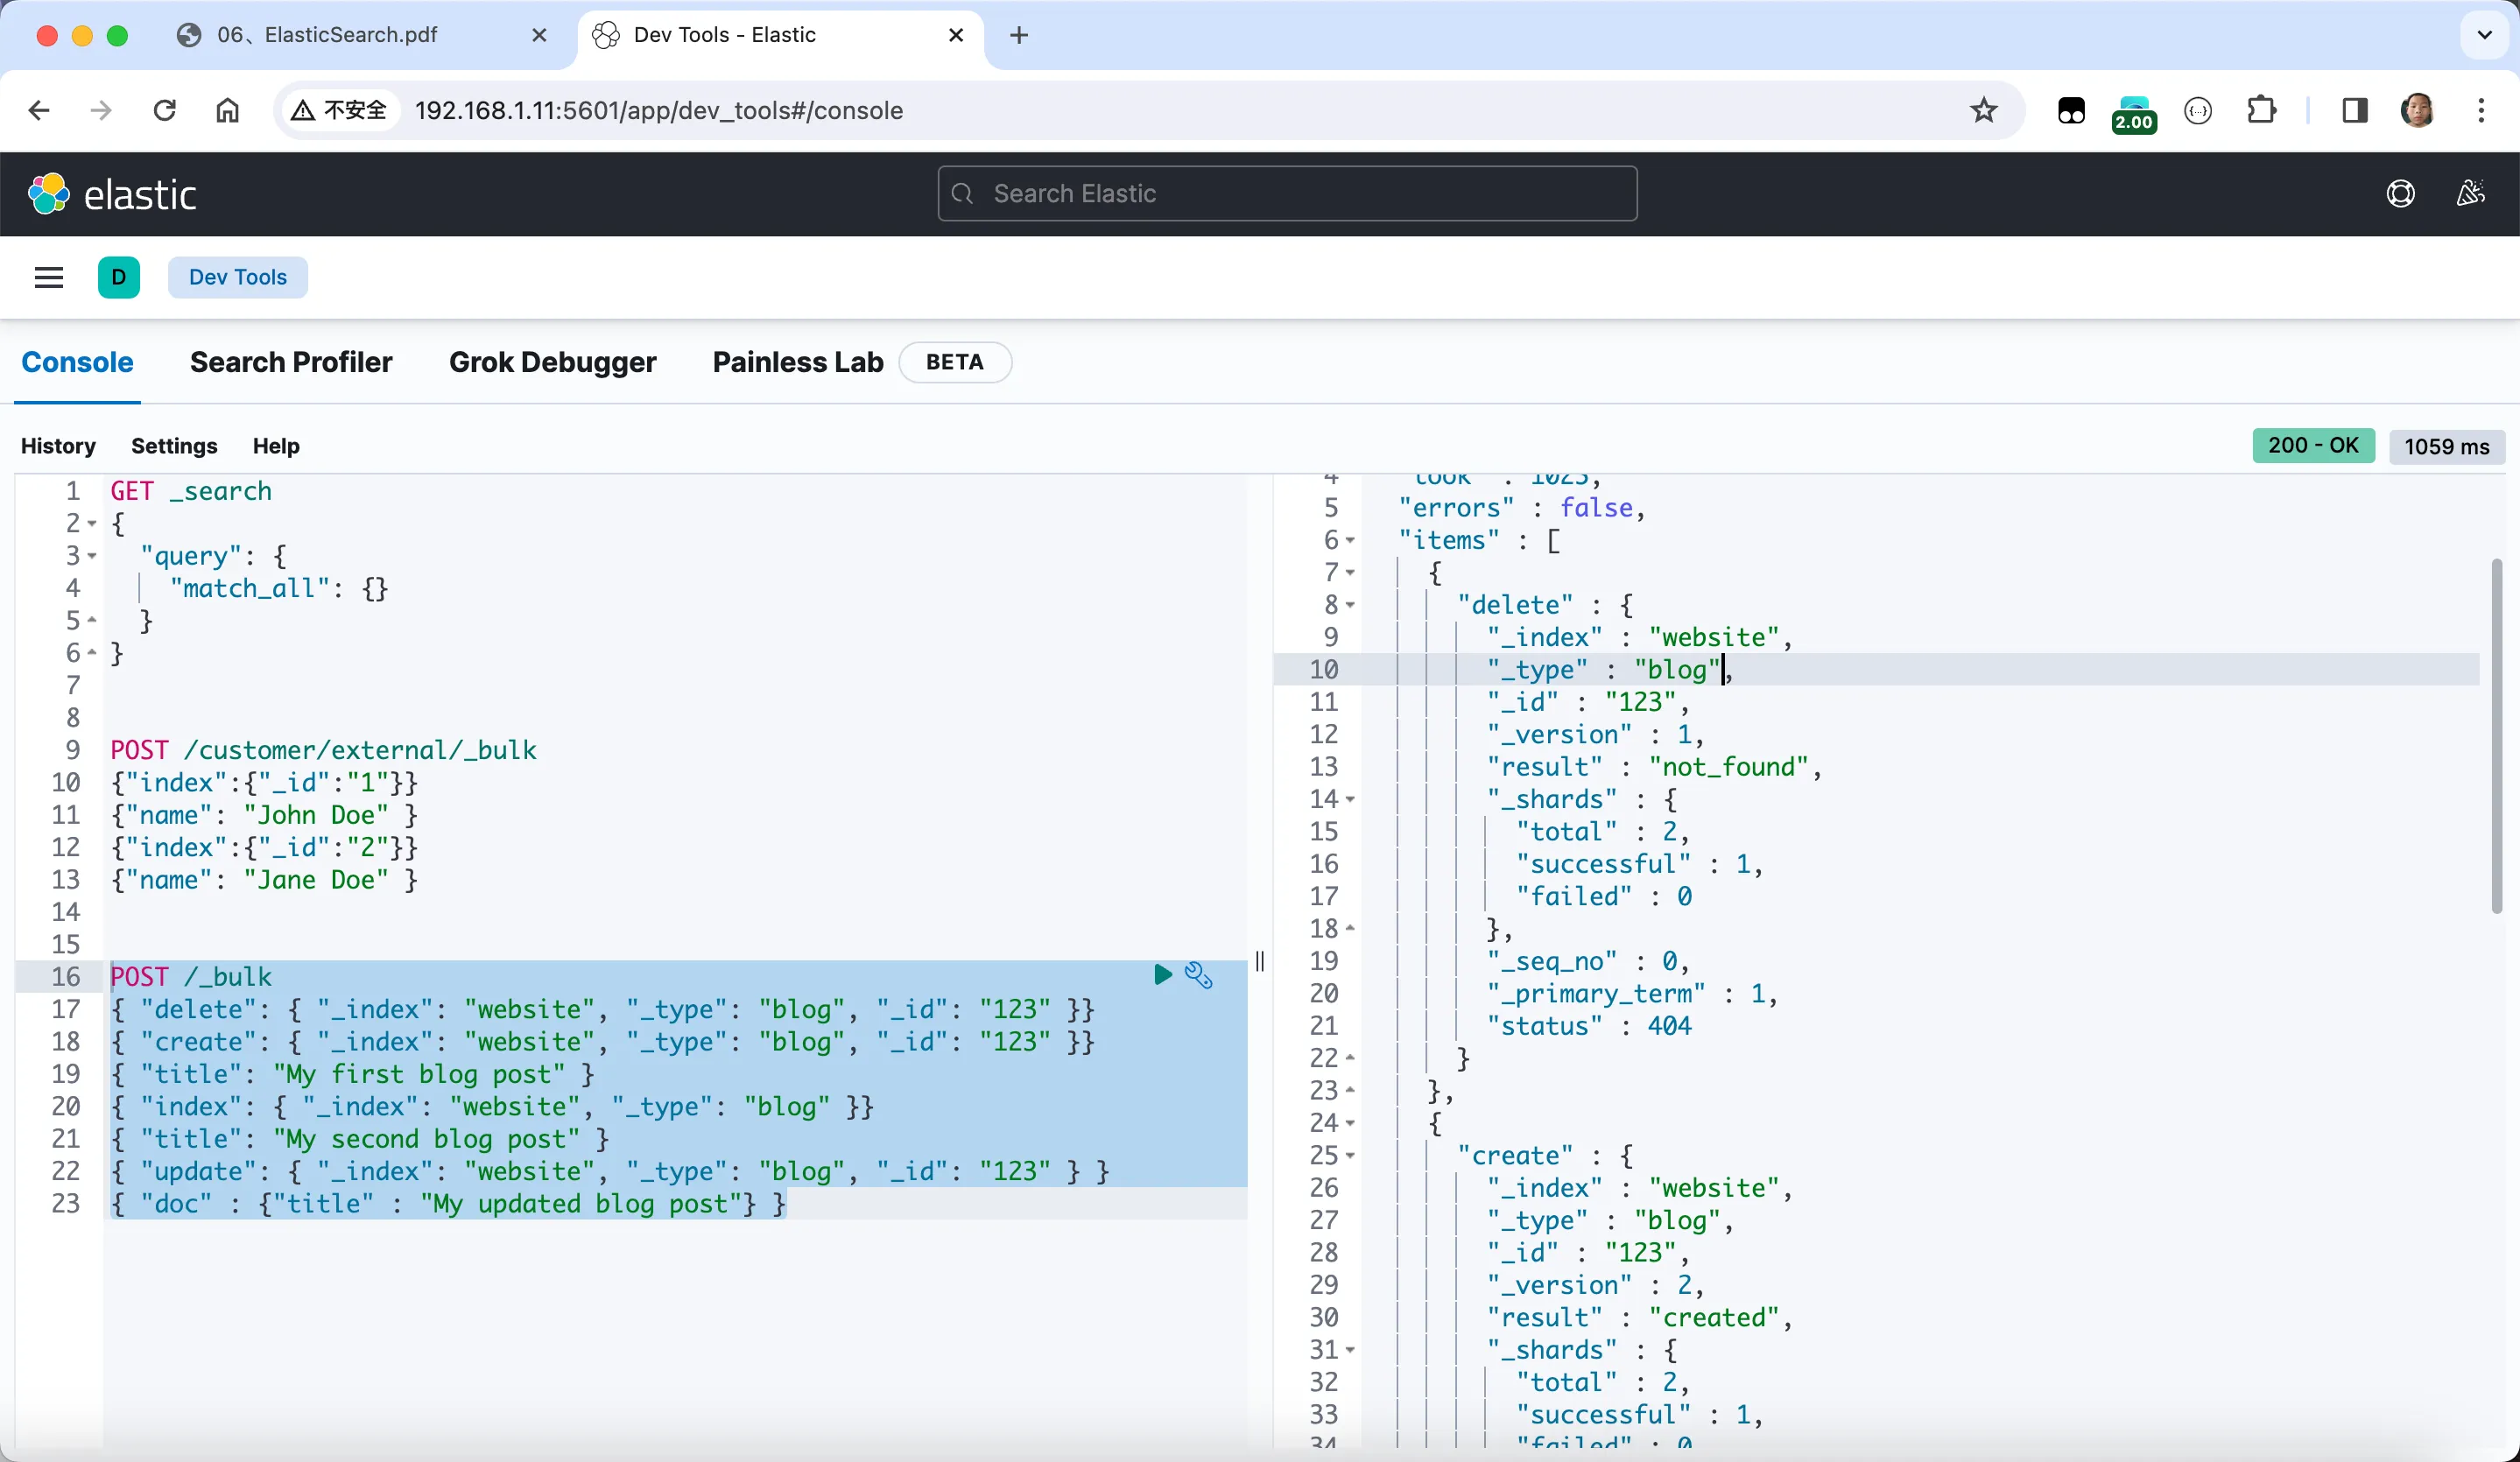Click the notifications bell icon

pyautogui.click(x=2473, y=193)
